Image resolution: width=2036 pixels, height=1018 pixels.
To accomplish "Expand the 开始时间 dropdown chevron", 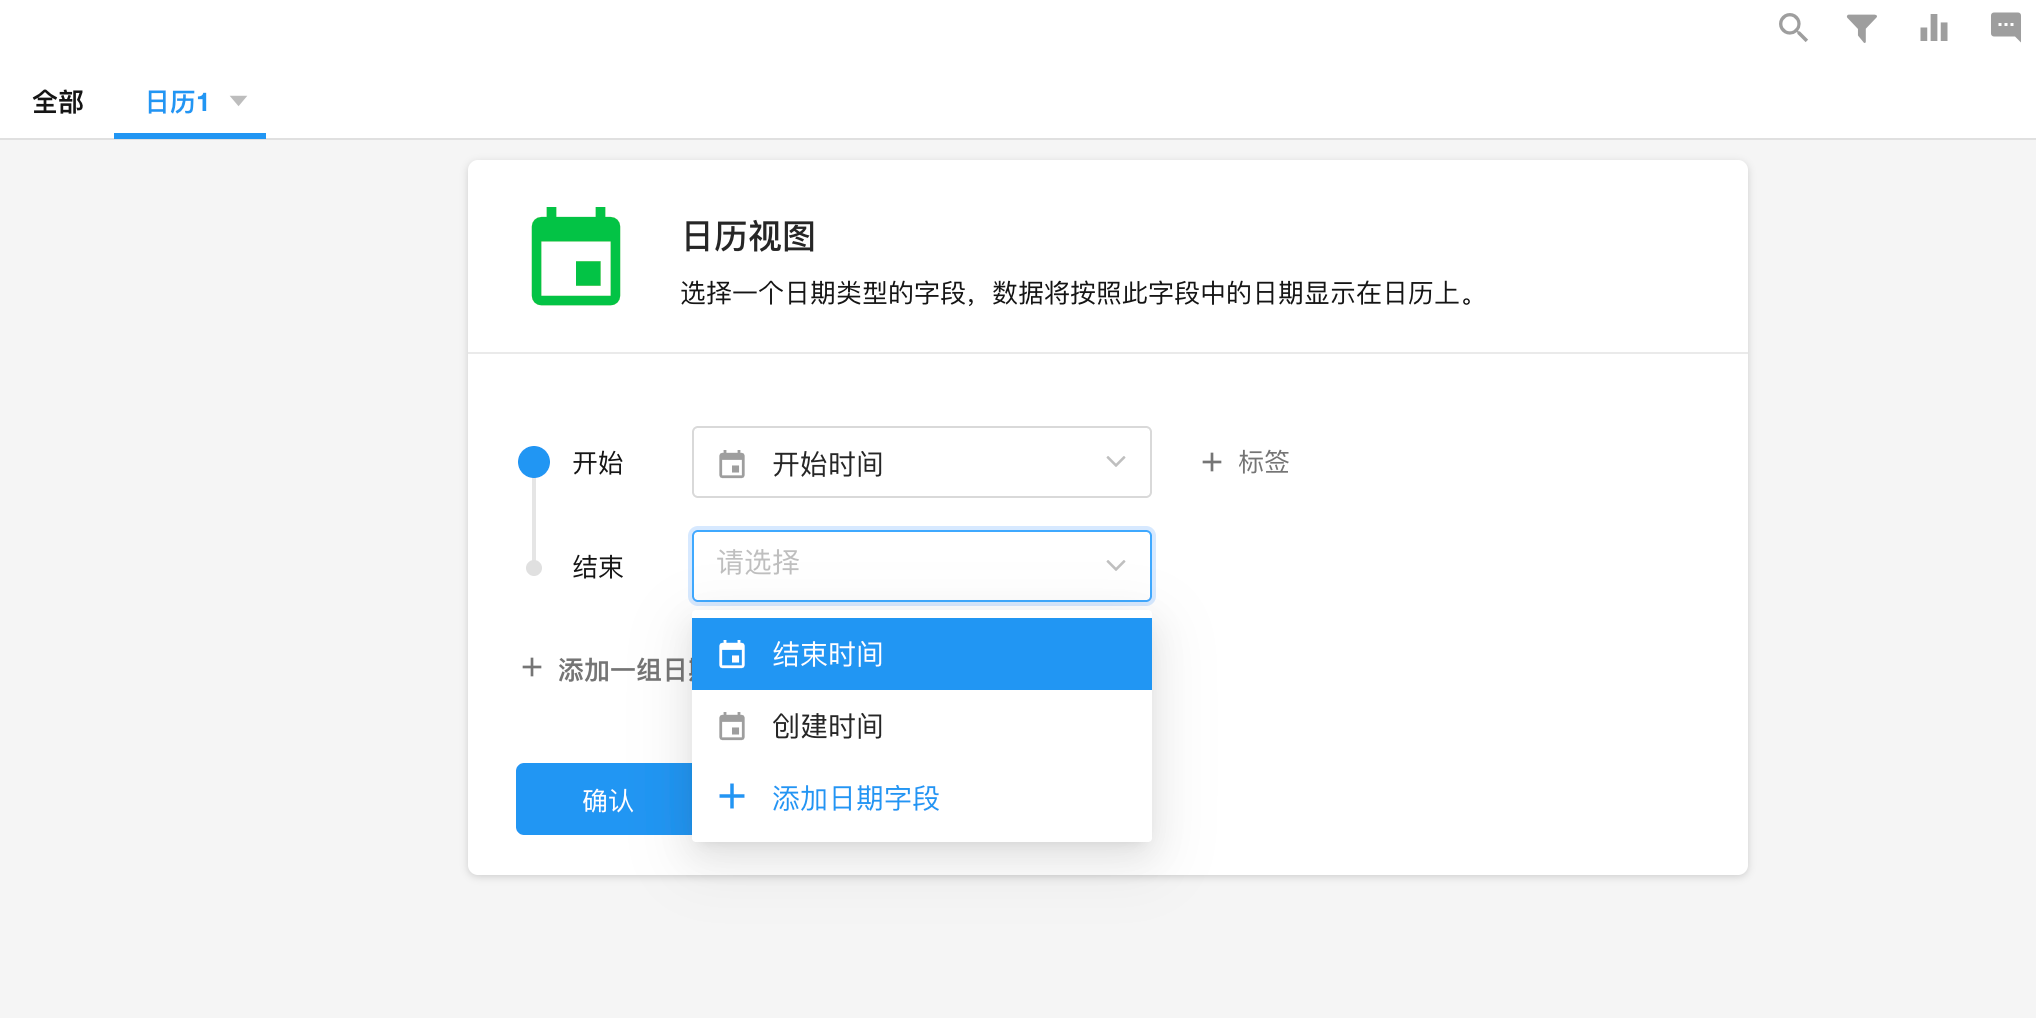I will tap(1116, 462).
